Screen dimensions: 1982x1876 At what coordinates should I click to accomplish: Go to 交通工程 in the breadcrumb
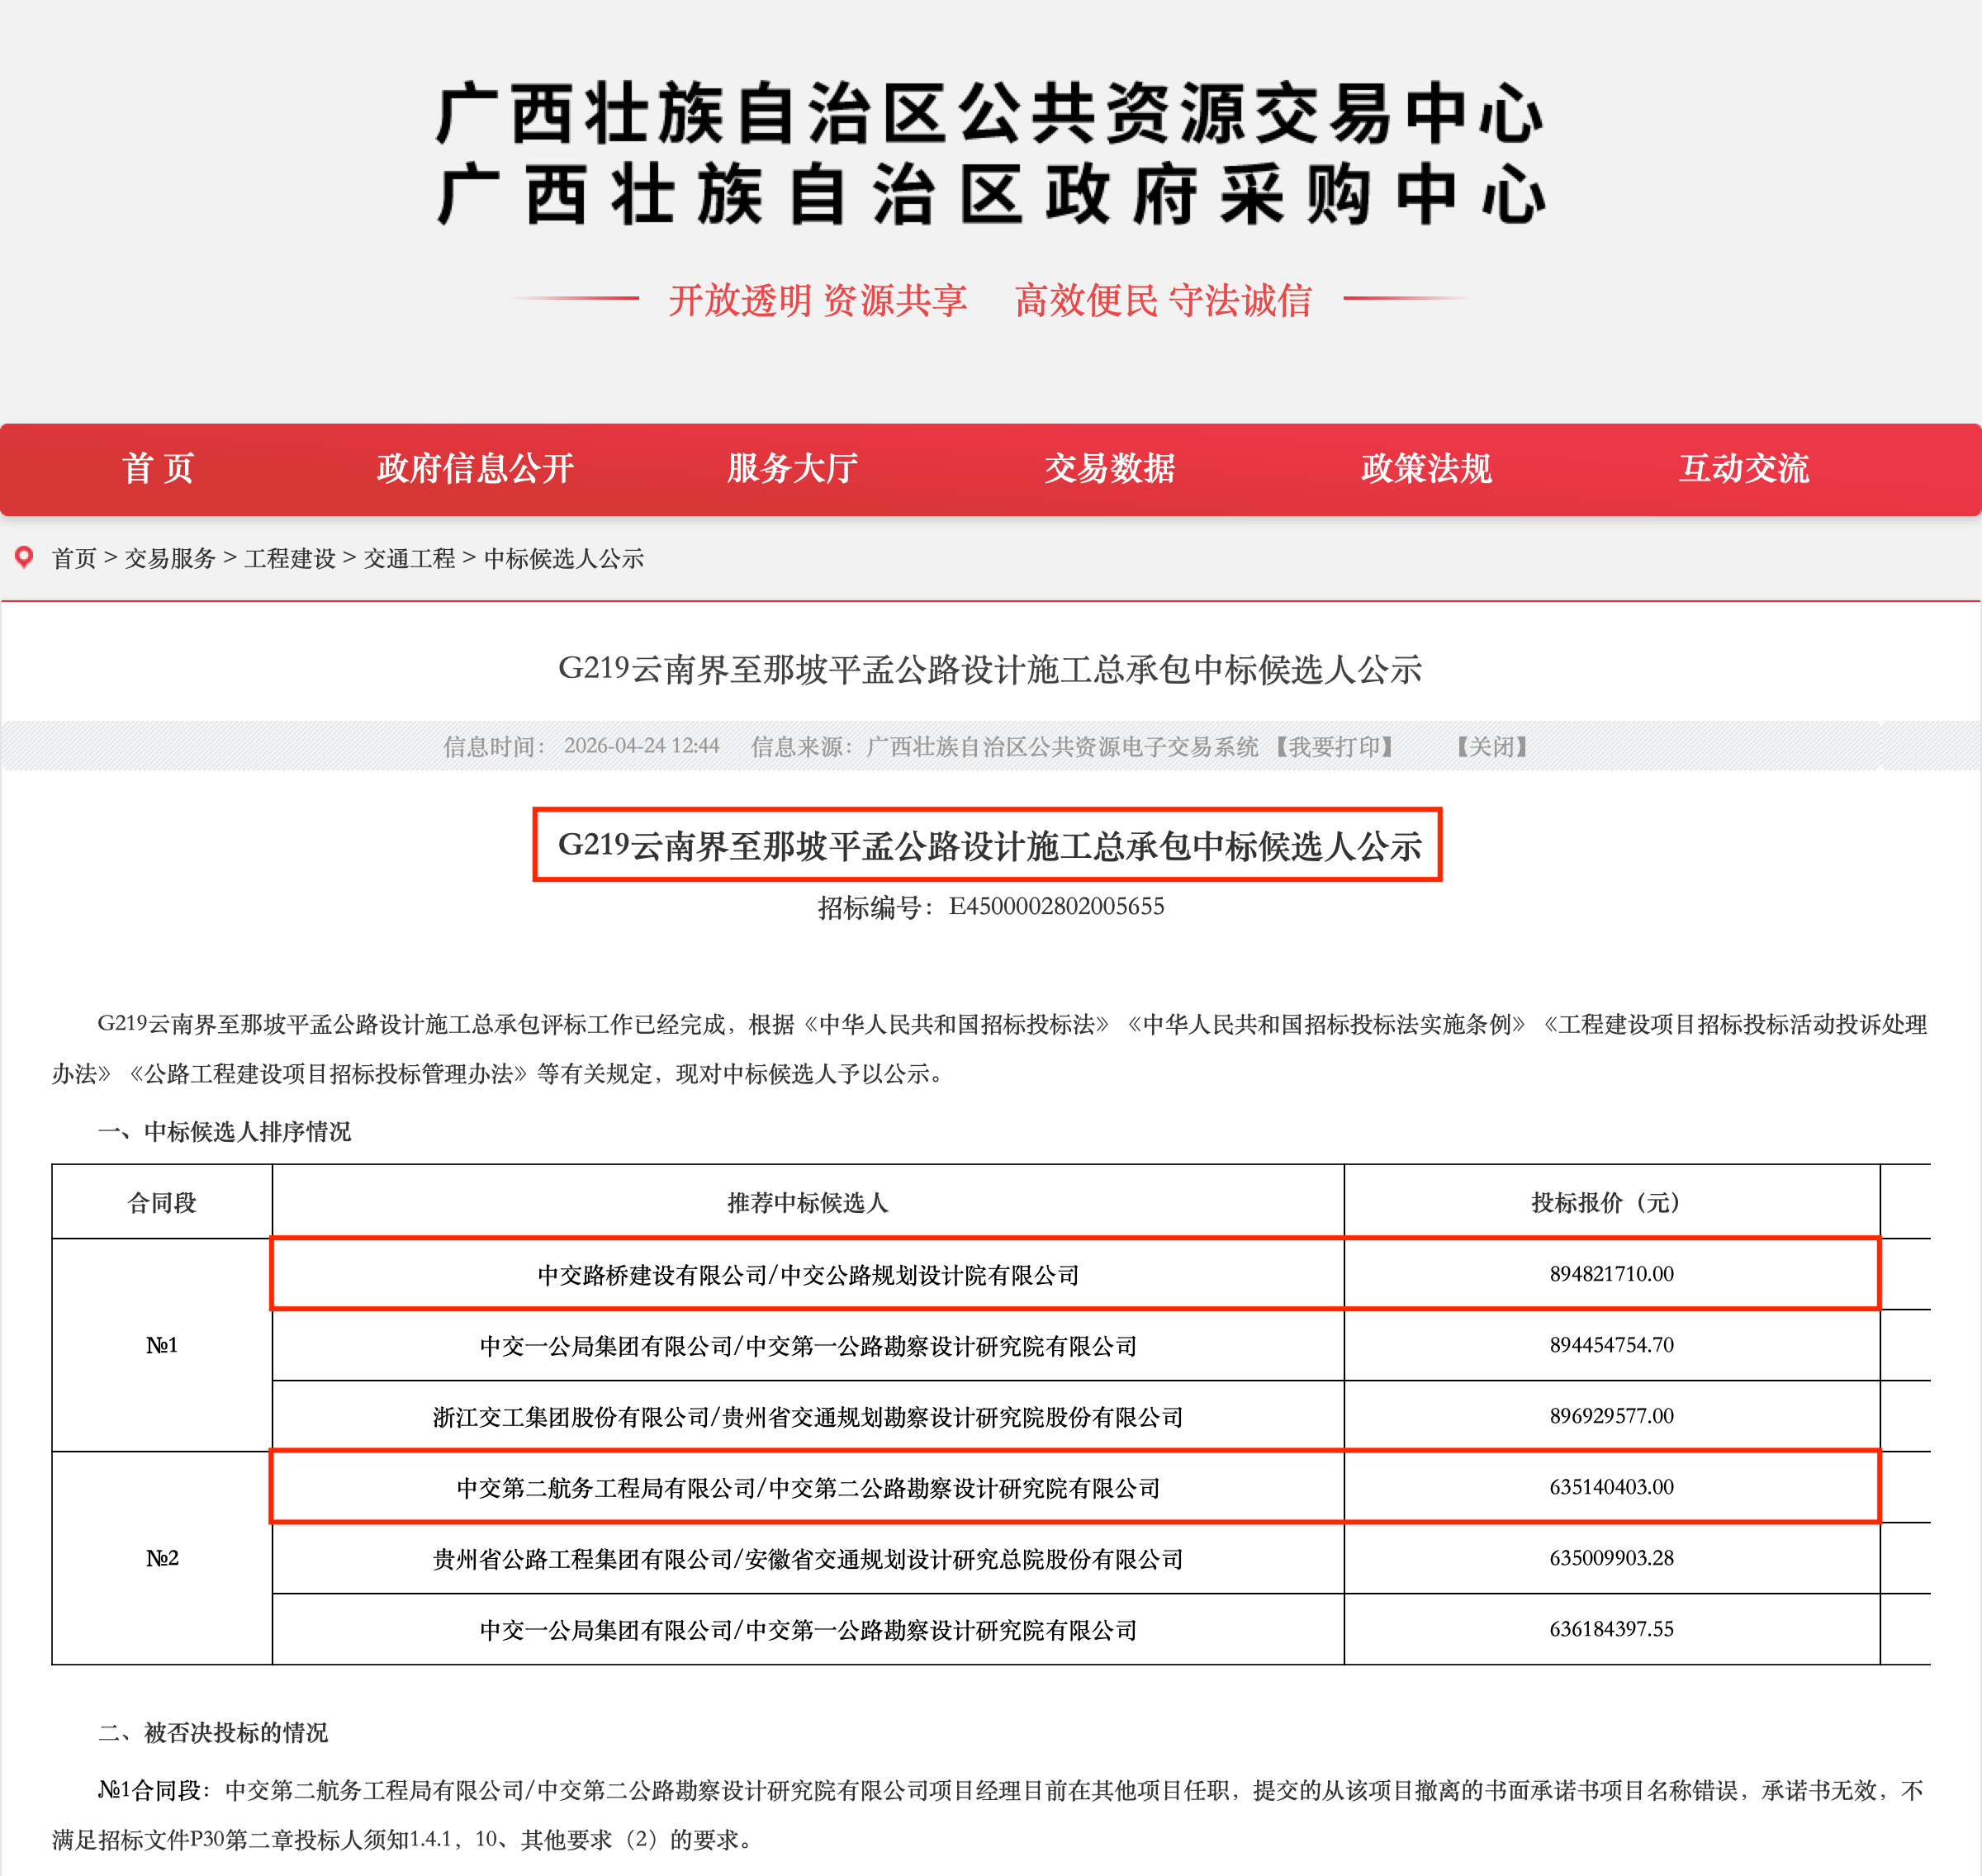point(409,558)
